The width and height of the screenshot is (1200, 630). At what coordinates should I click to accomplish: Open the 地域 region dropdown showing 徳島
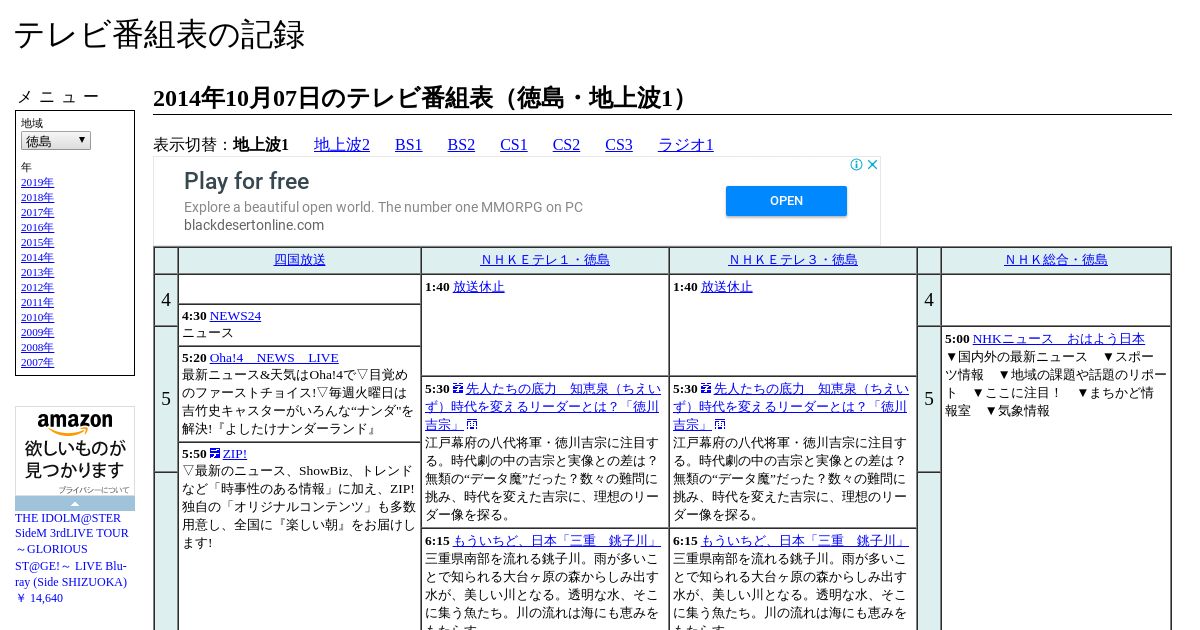56,141
